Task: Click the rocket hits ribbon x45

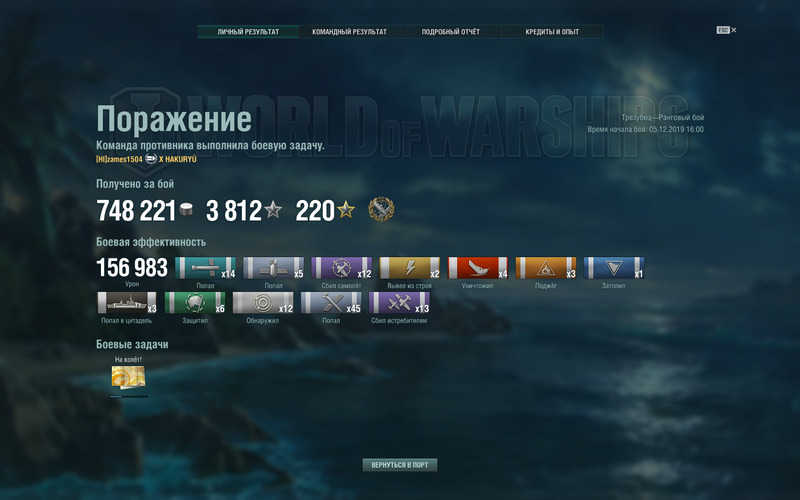Action: (x=331, y=303)
